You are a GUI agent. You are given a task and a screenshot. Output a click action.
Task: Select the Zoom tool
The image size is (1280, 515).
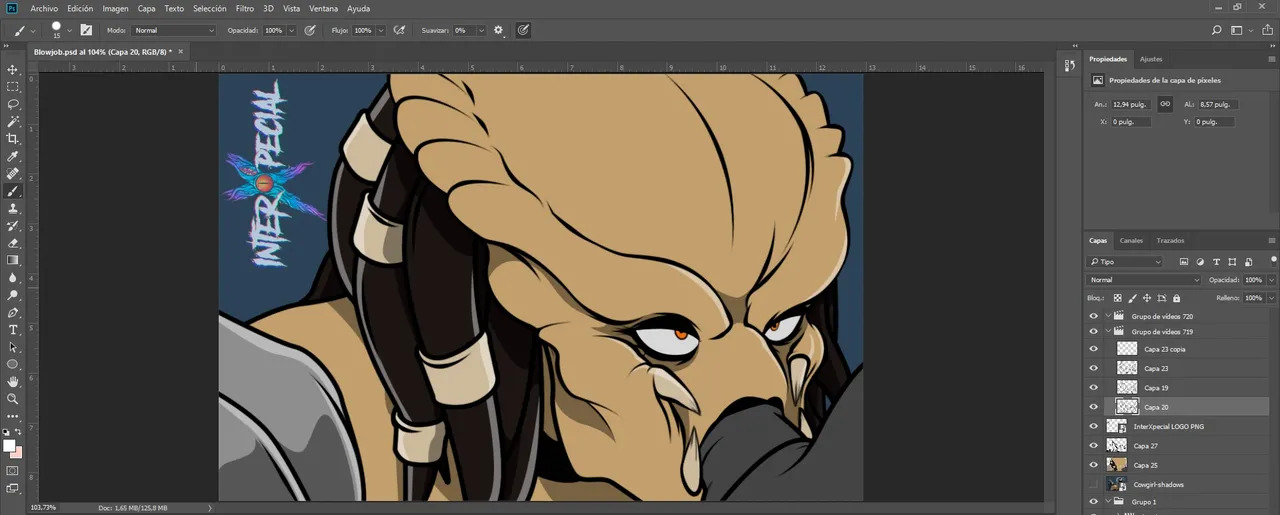[13, 399]
